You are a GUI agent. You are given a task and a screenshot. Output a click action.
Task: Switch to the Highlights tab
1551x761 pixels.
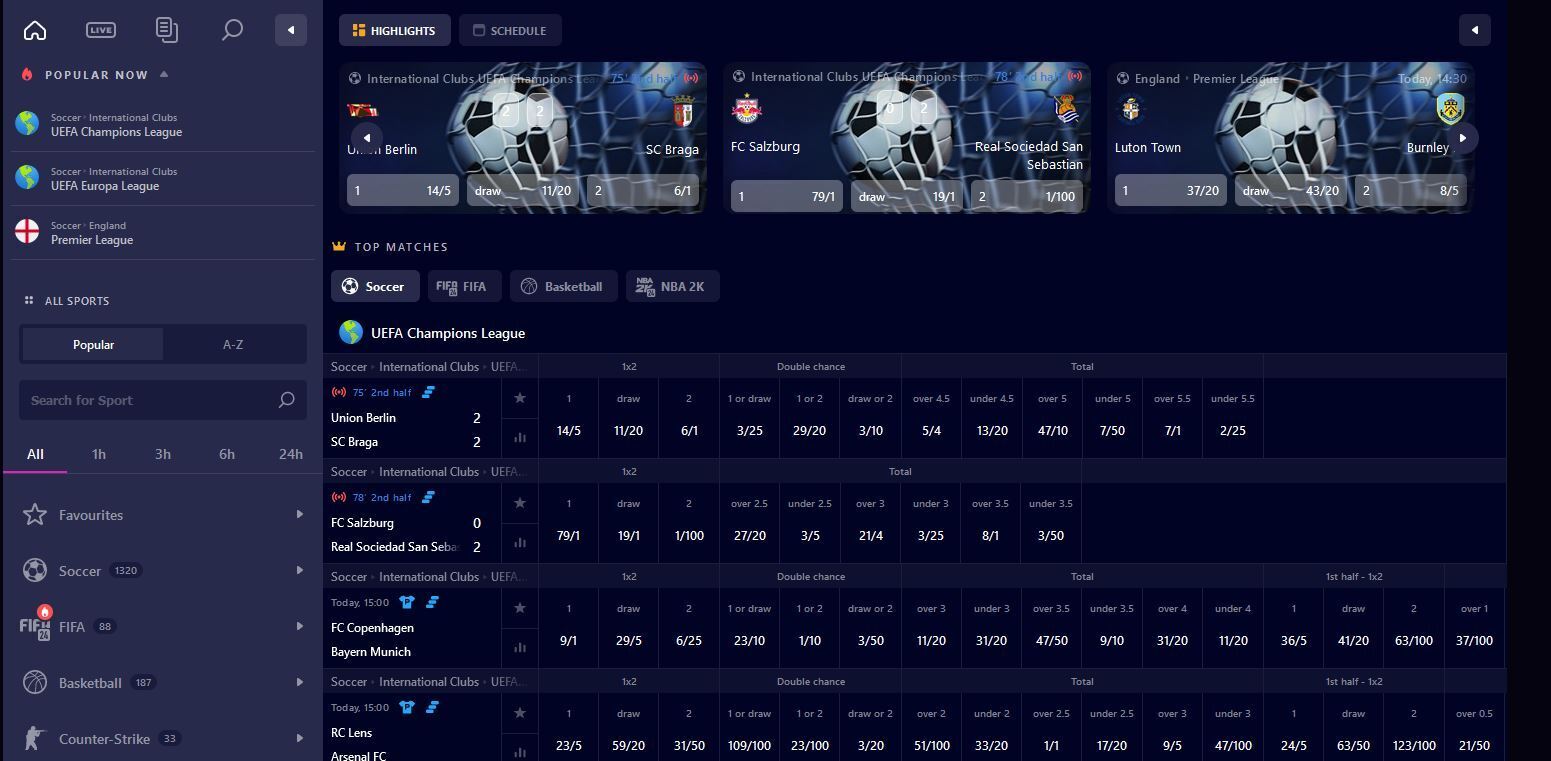pyautogui.click(x=394, y=30)
